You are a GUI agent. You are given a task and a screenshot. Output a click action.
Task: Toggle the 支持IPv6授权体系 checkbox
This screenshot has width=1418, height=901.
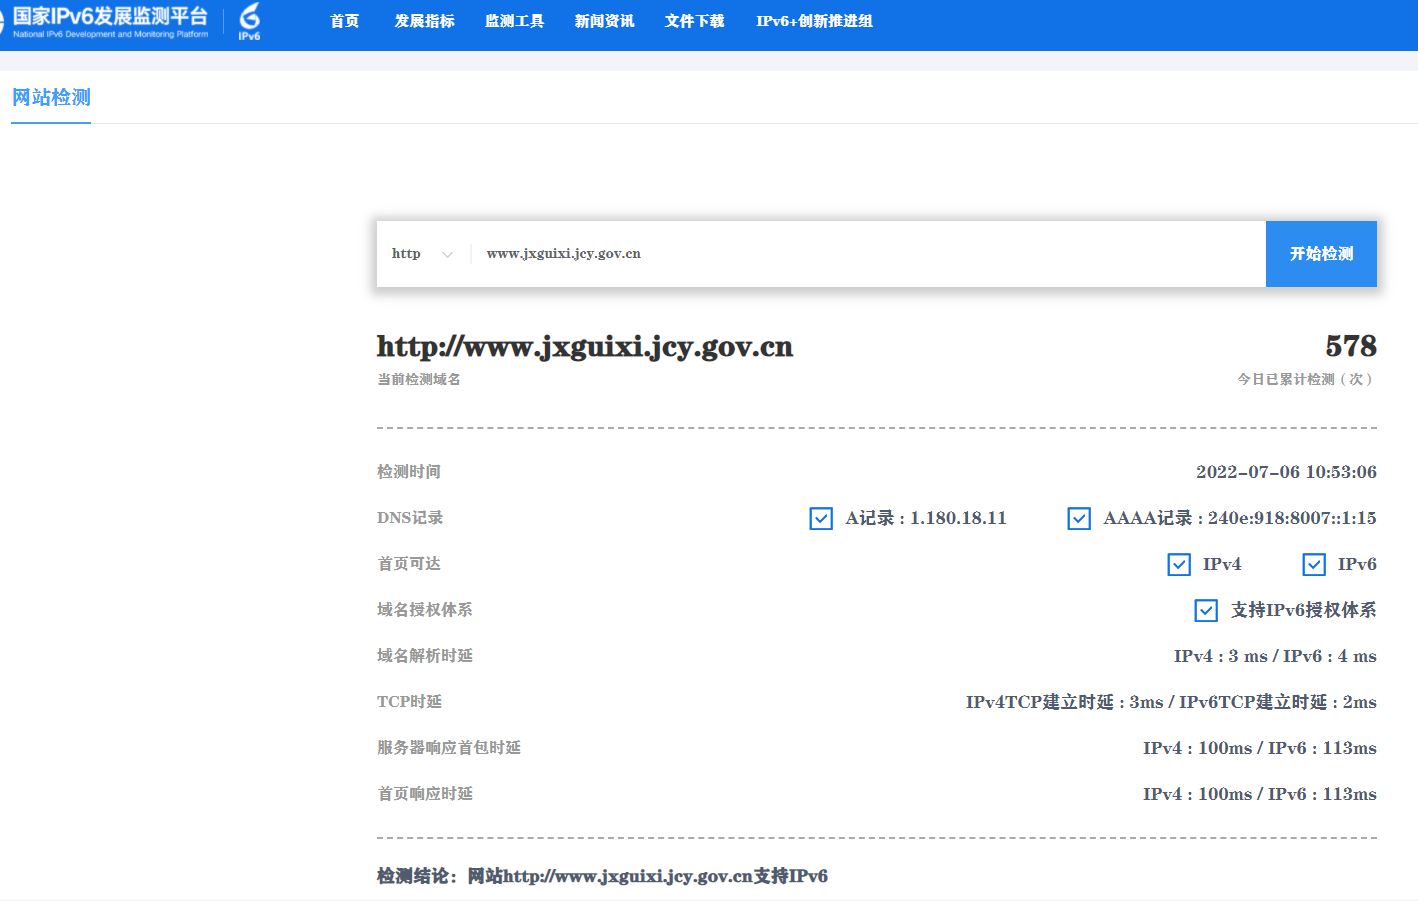coord(1206,610)
